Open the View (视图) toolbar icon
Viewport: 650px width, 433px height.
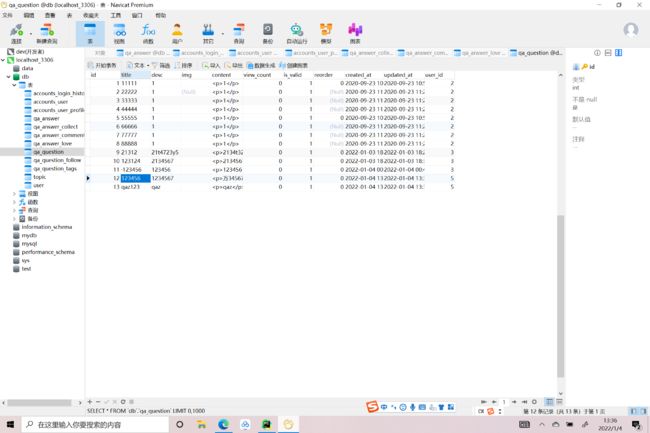pos(119,34)
